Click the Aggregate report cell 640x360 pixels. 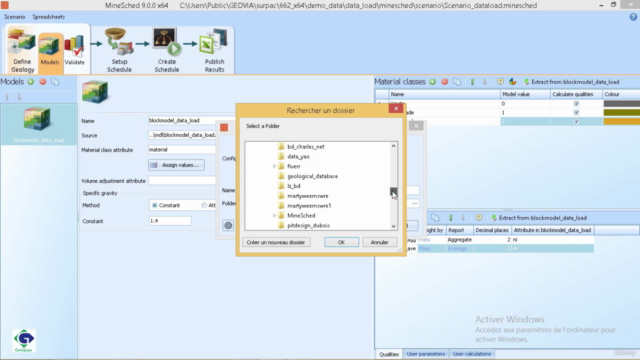pyautogui.click(x=459, y=240)
